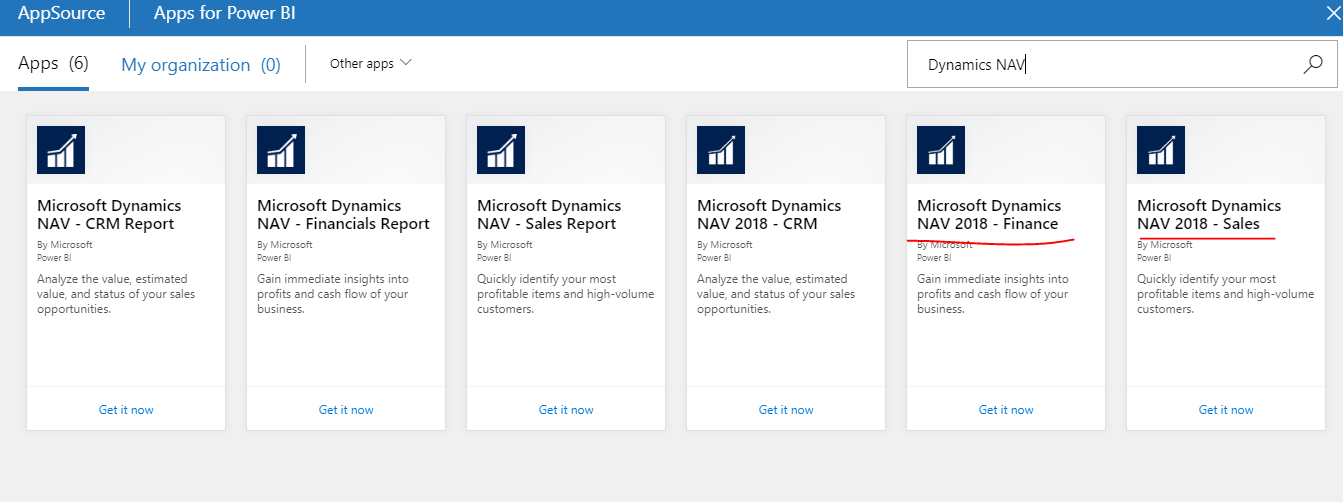Screen dimensions: 1343x502
Task: Click 'By Microsoft' on NAV 2018 - CRM card
Action: (x=725, y=245)
